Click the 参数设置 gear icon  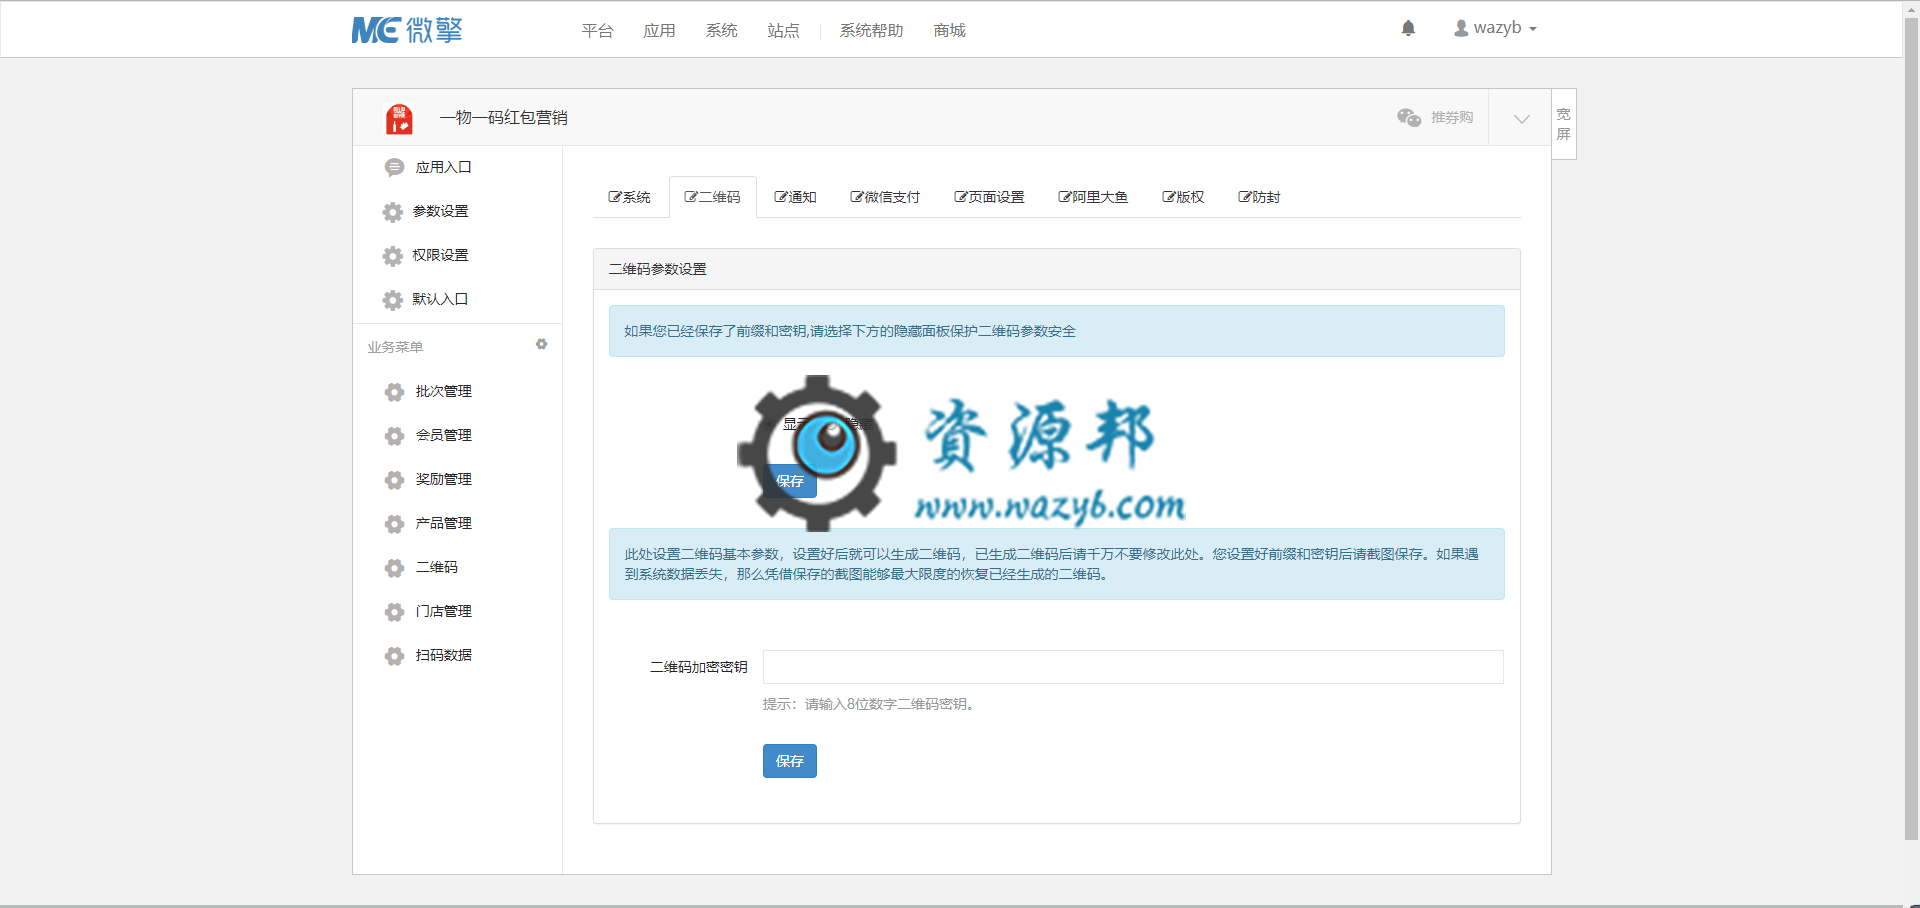(x=393, y=212)
